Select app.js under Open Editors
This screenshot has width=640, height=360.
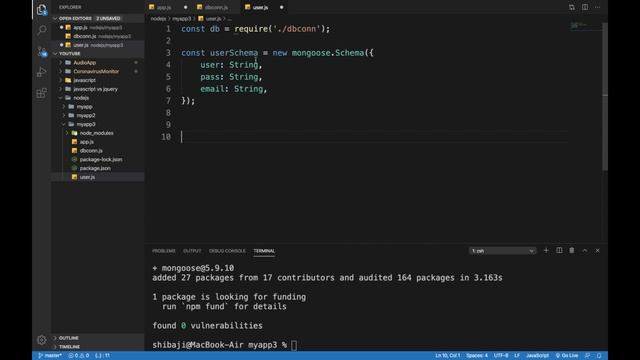click(x=98, y=27)
